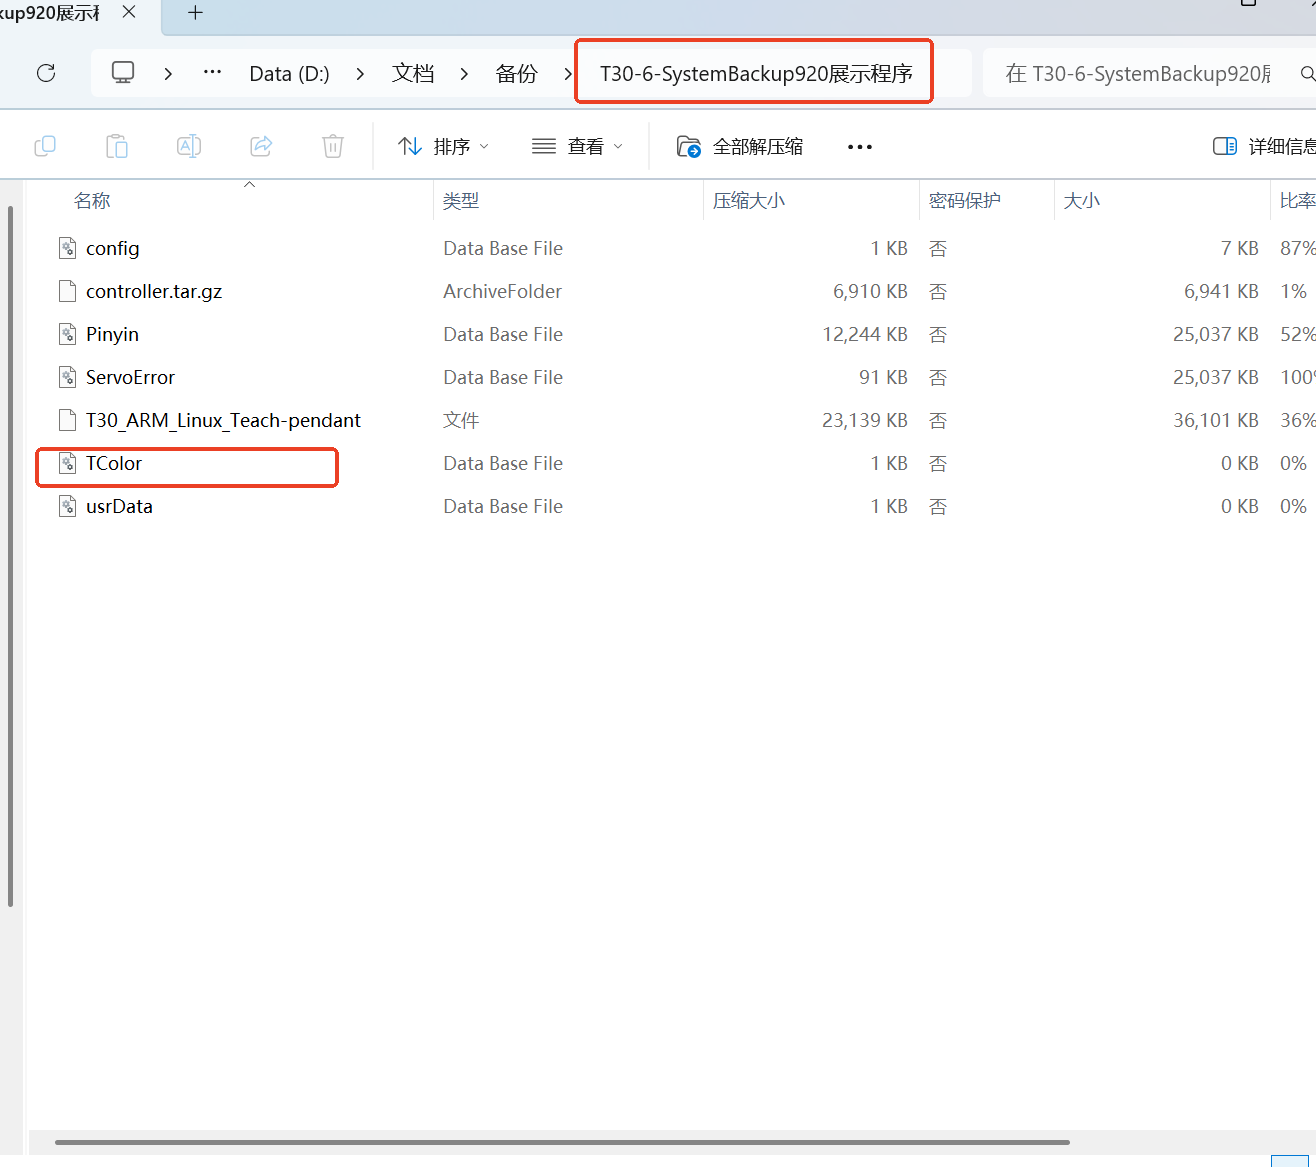The height and width of the screenshot is (1167, 1316).
Task: Select the TColor file
Action: (x=114, y=464)
